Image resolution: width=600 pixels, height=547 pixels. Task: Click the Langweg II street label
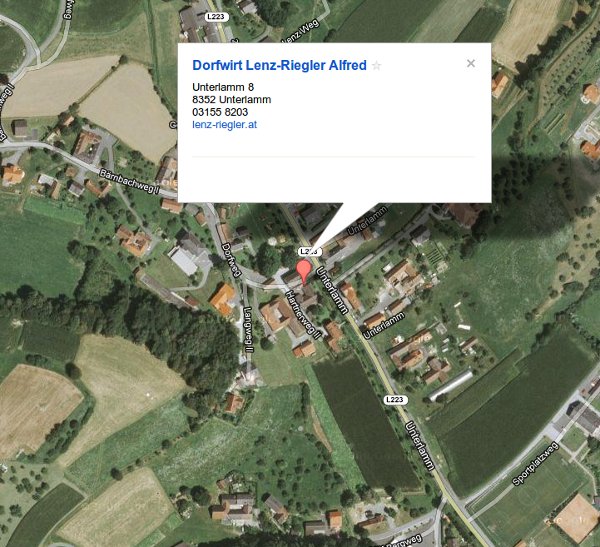(248, 330)
